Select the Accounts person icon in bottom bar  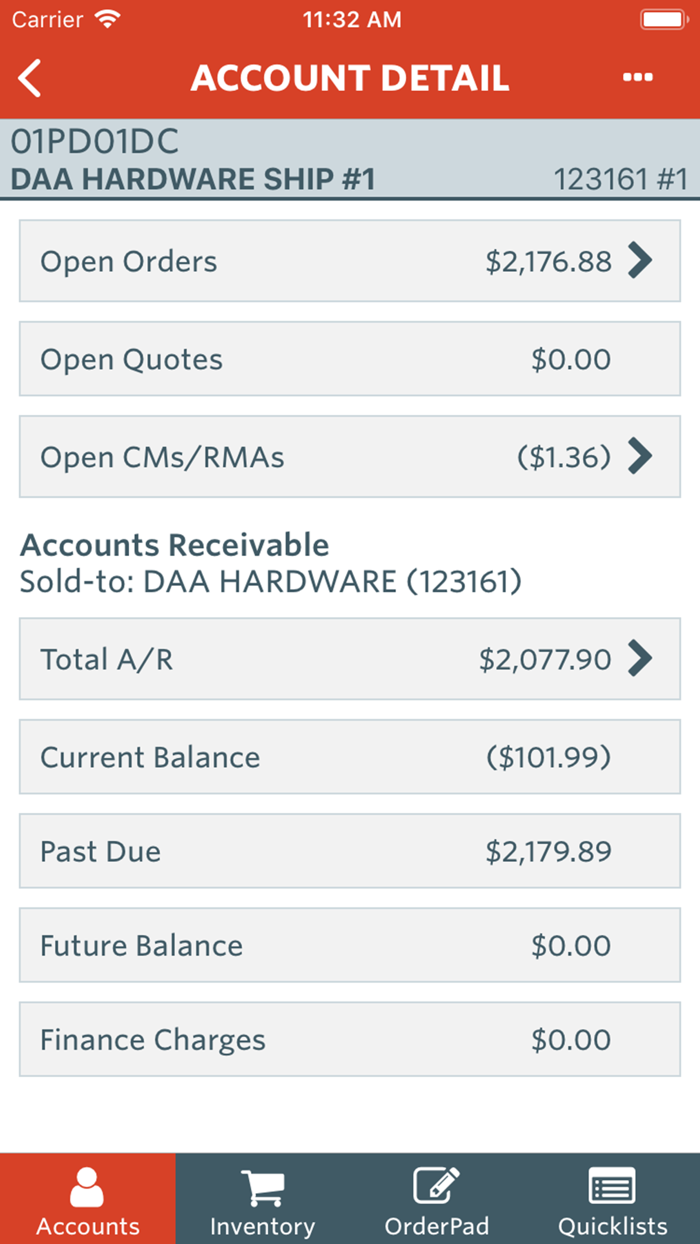point(87,1186)
